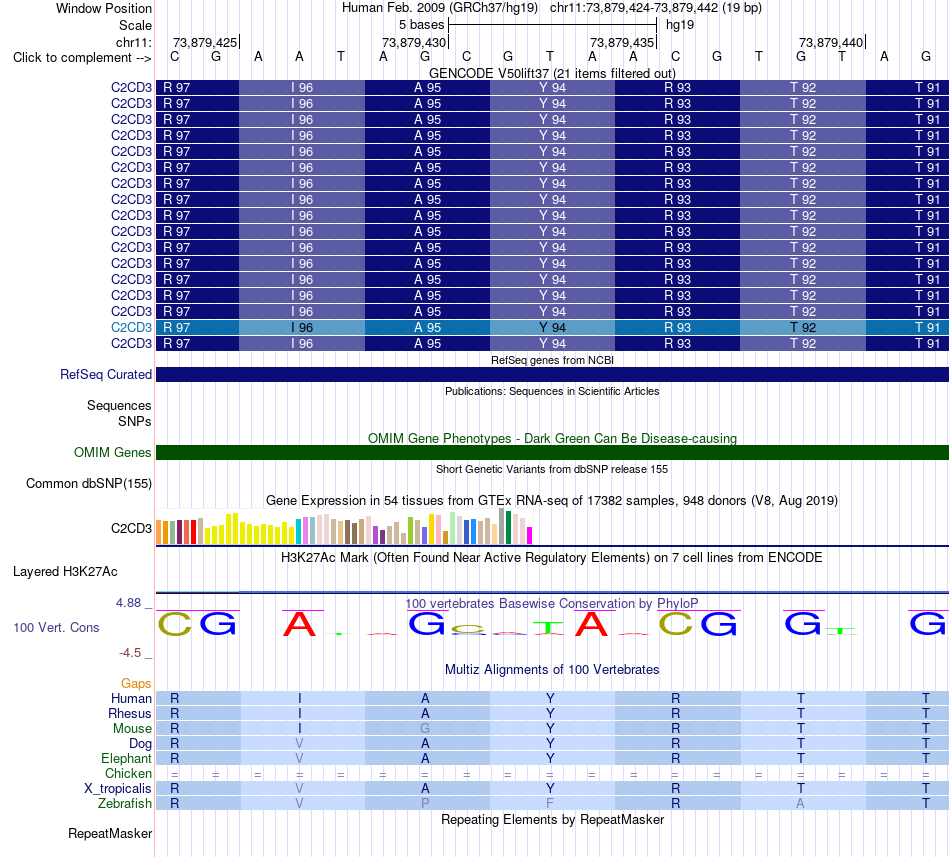Image resolution: width=950 pixels, height=857 pixels.
Task: Click 'Publications: Sequences in Scientific Articles' title
Action: point(552,391)
